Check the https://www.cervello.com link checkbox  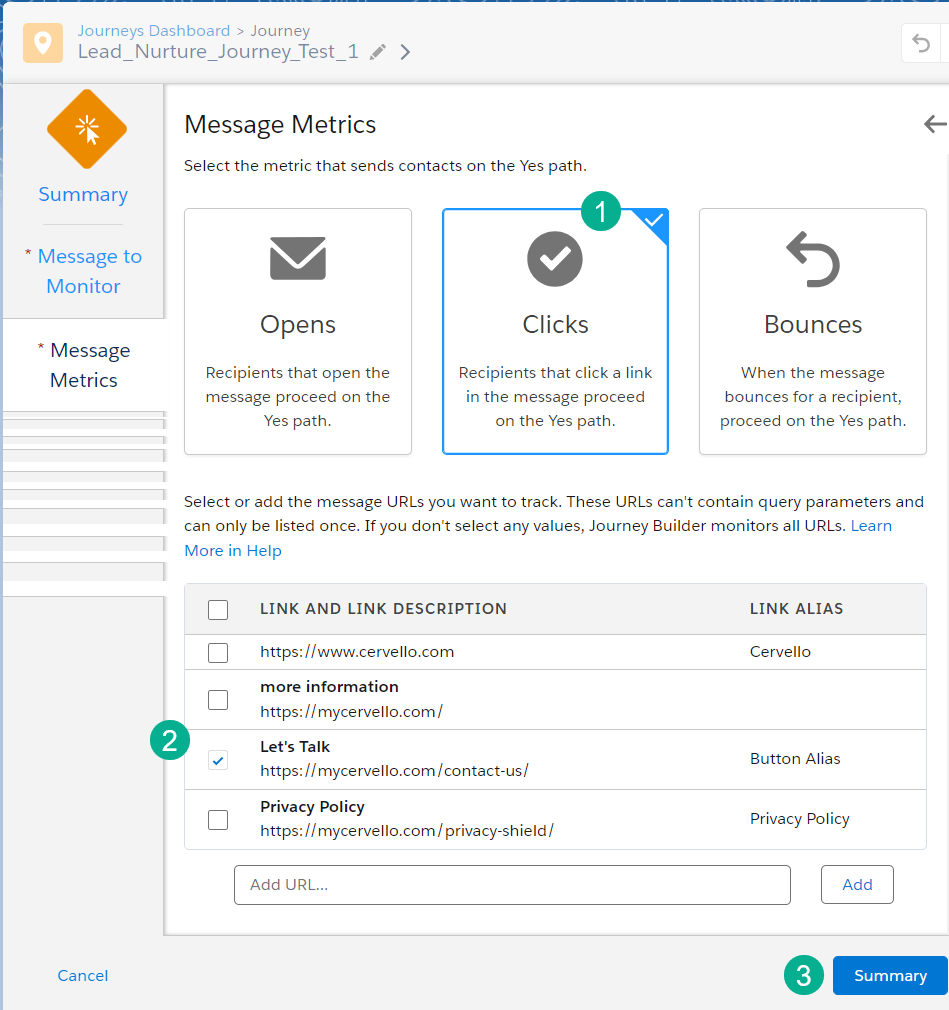tap(218, 652)
